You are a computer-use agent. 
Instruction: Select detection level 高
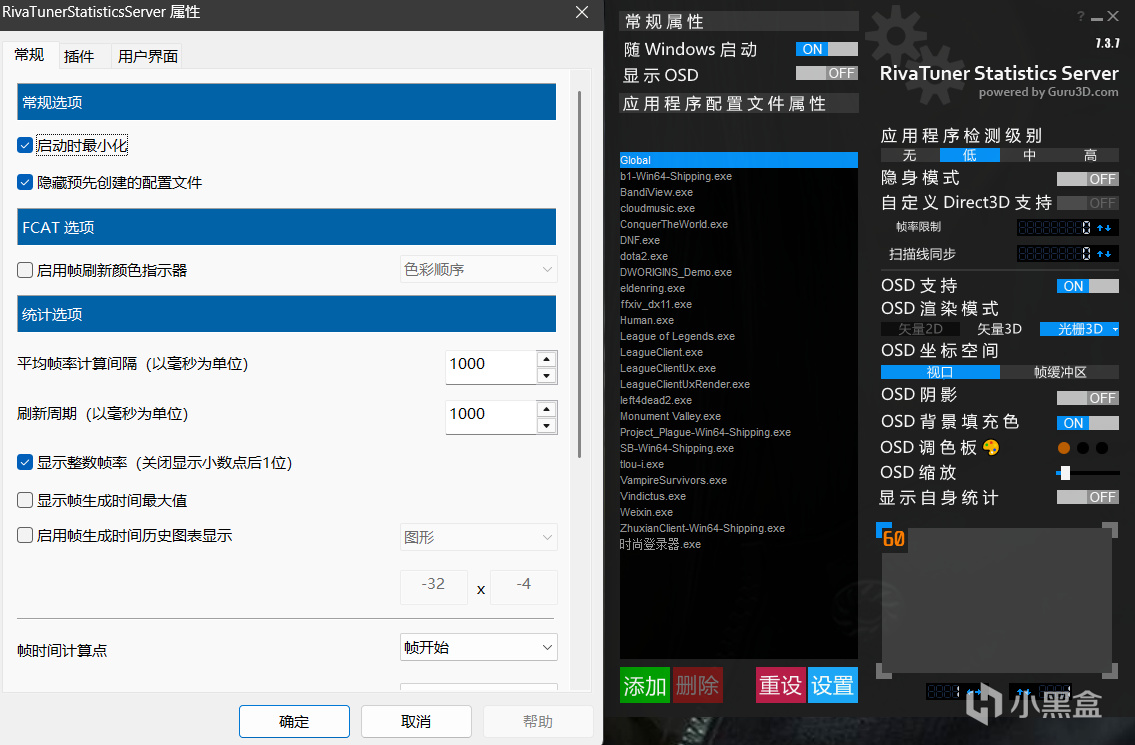pos(1090,155)
